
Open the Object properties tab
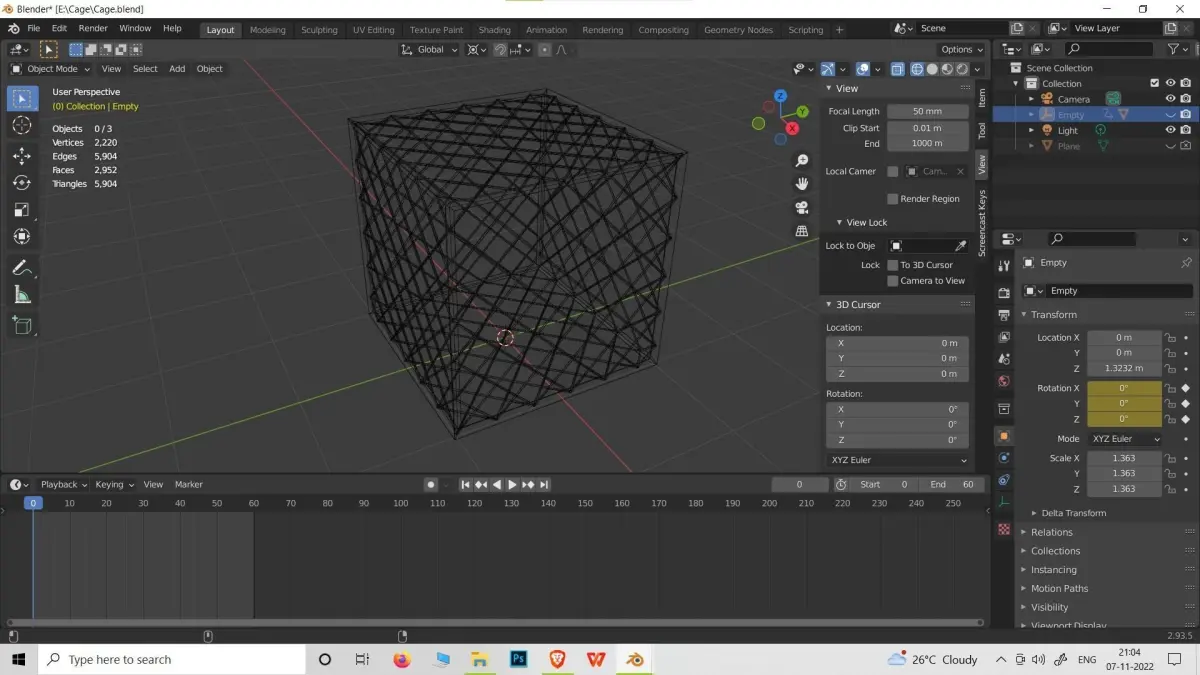[1004, 436]
